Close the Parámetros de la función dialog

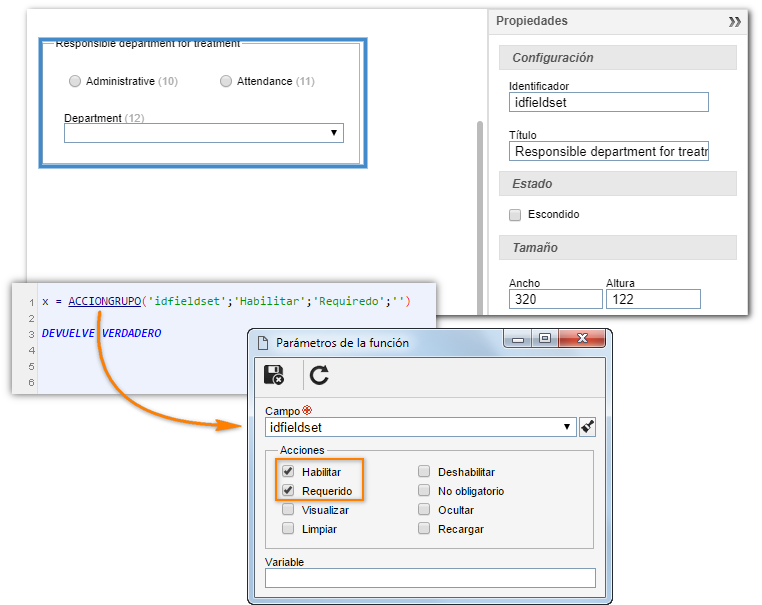click(x=582, y=338)
